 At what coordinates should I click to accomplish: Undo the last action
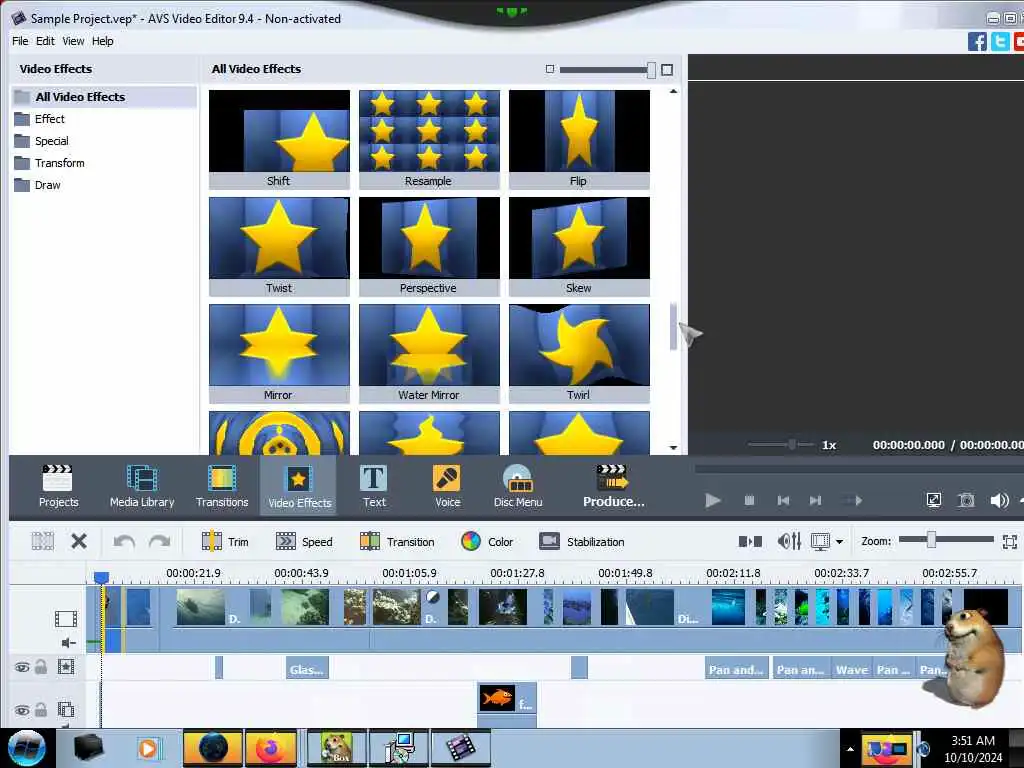tap(124, 541)
